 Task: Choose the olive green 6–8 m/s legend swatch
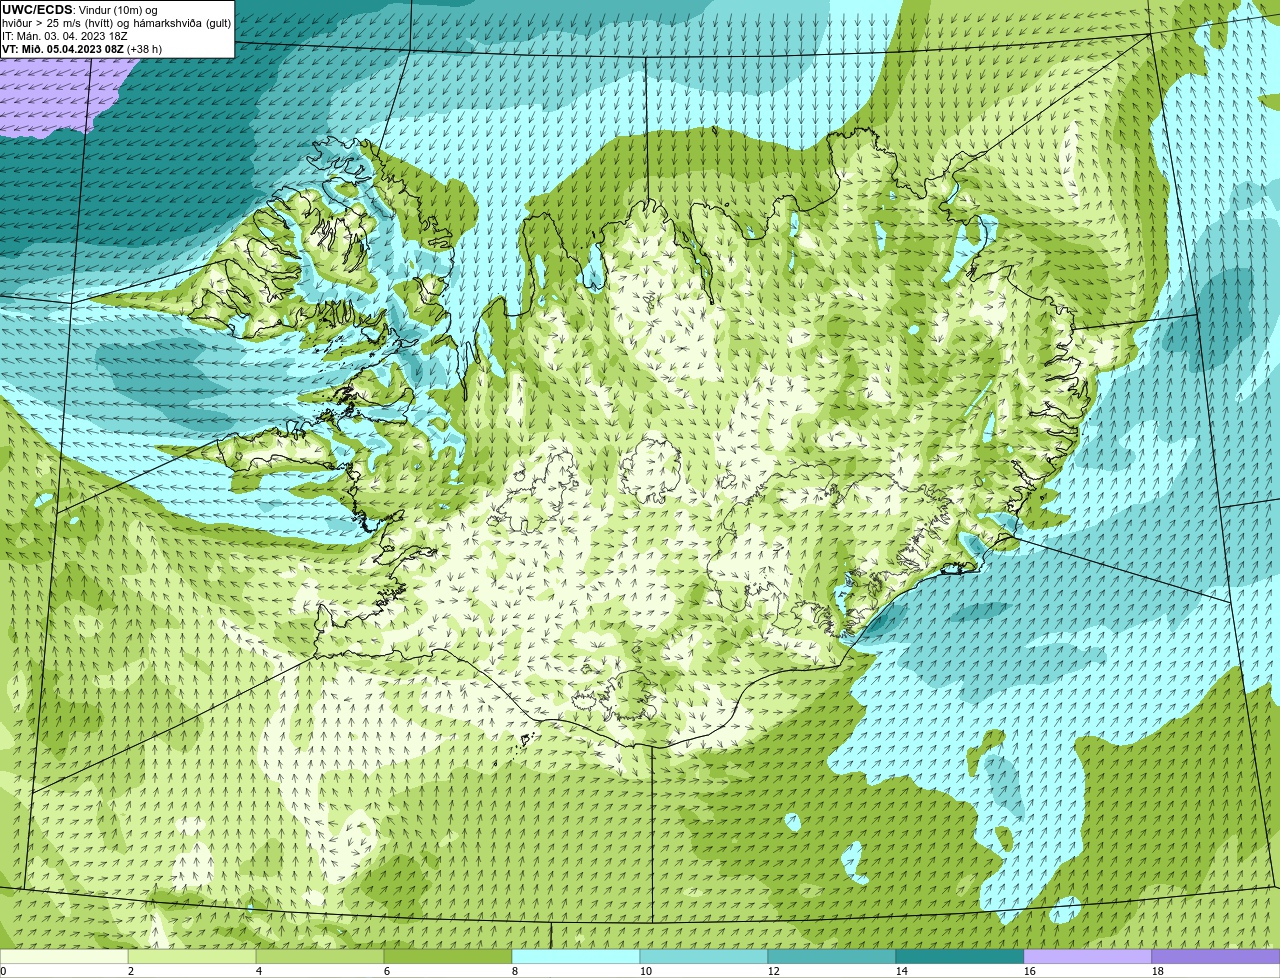point(448,956)
